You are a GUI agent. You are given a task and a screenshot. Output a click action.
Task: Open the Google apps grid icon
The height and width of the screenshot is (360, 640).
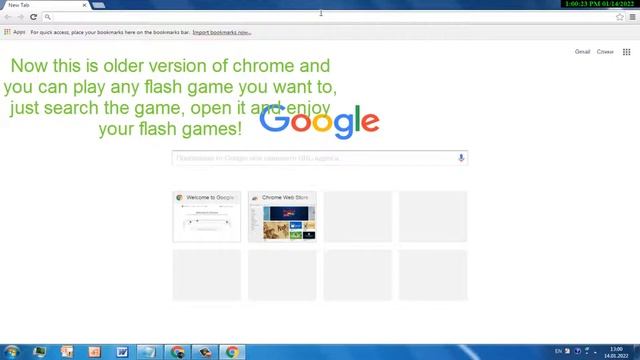(627, 52)
